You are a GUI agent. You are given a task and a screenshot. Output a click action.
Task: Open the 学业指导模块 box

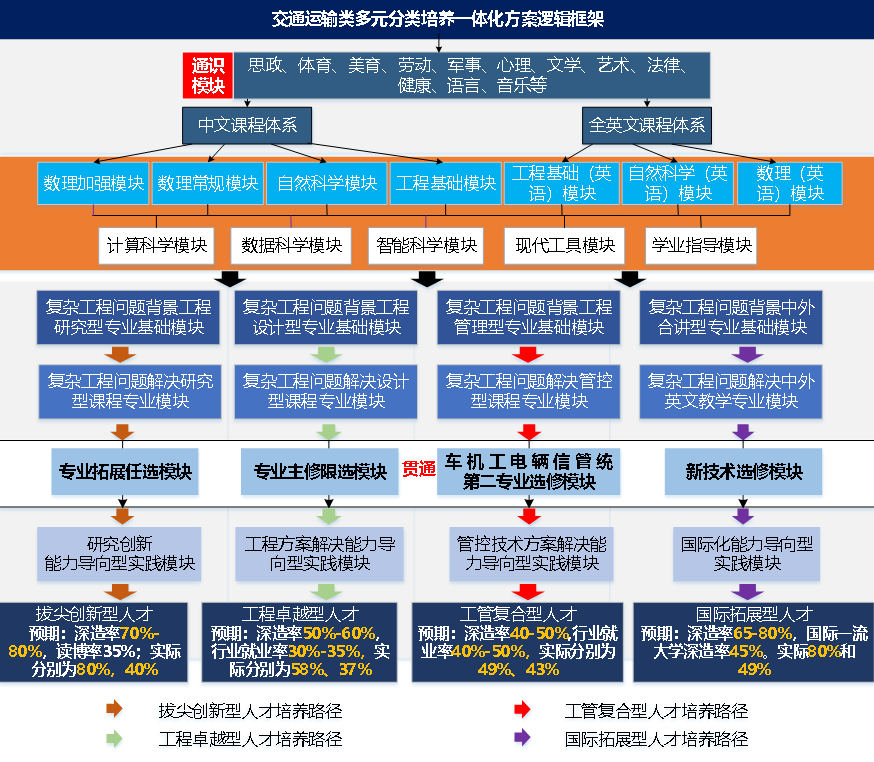[x=700, y=245]
